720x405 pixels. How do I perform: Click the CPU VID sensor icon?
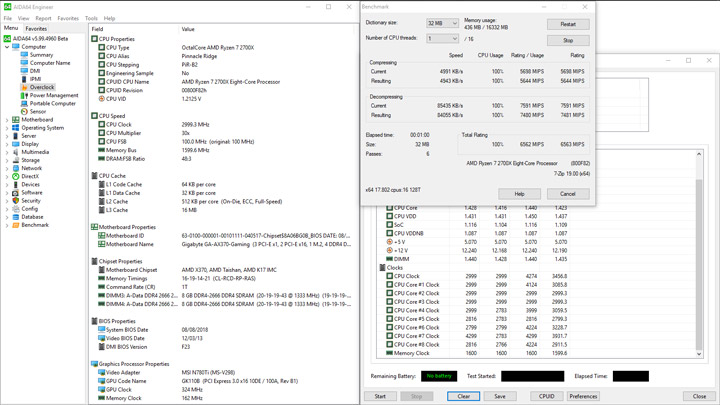pos(101,99)
